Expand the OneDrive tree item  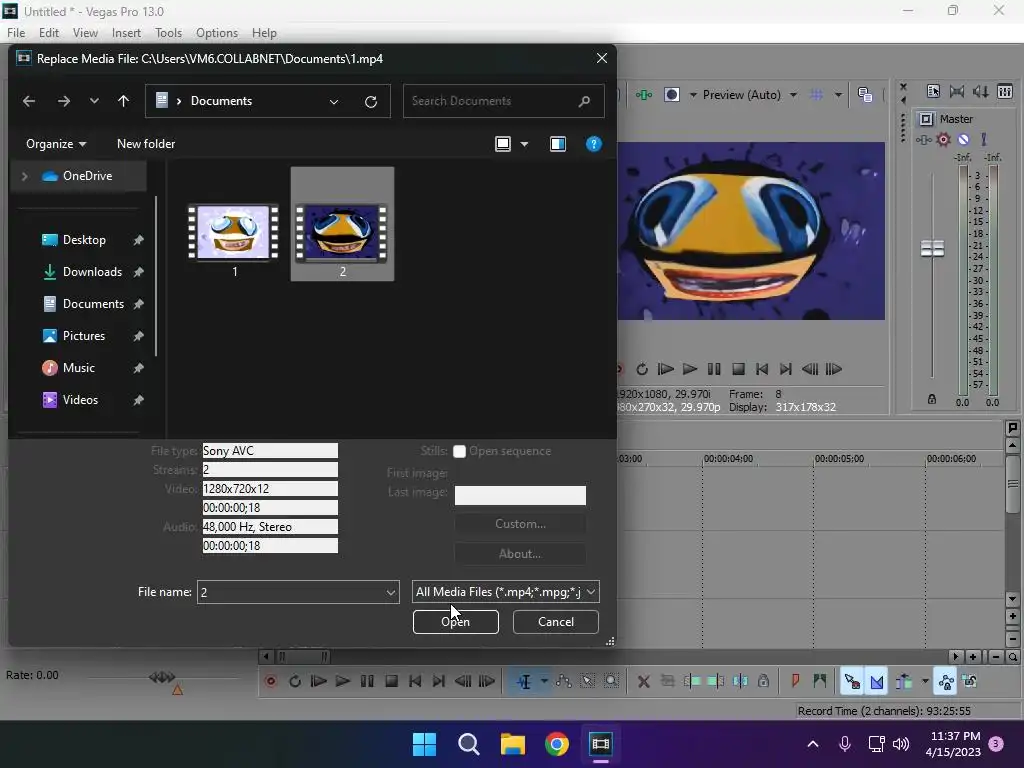24,176
